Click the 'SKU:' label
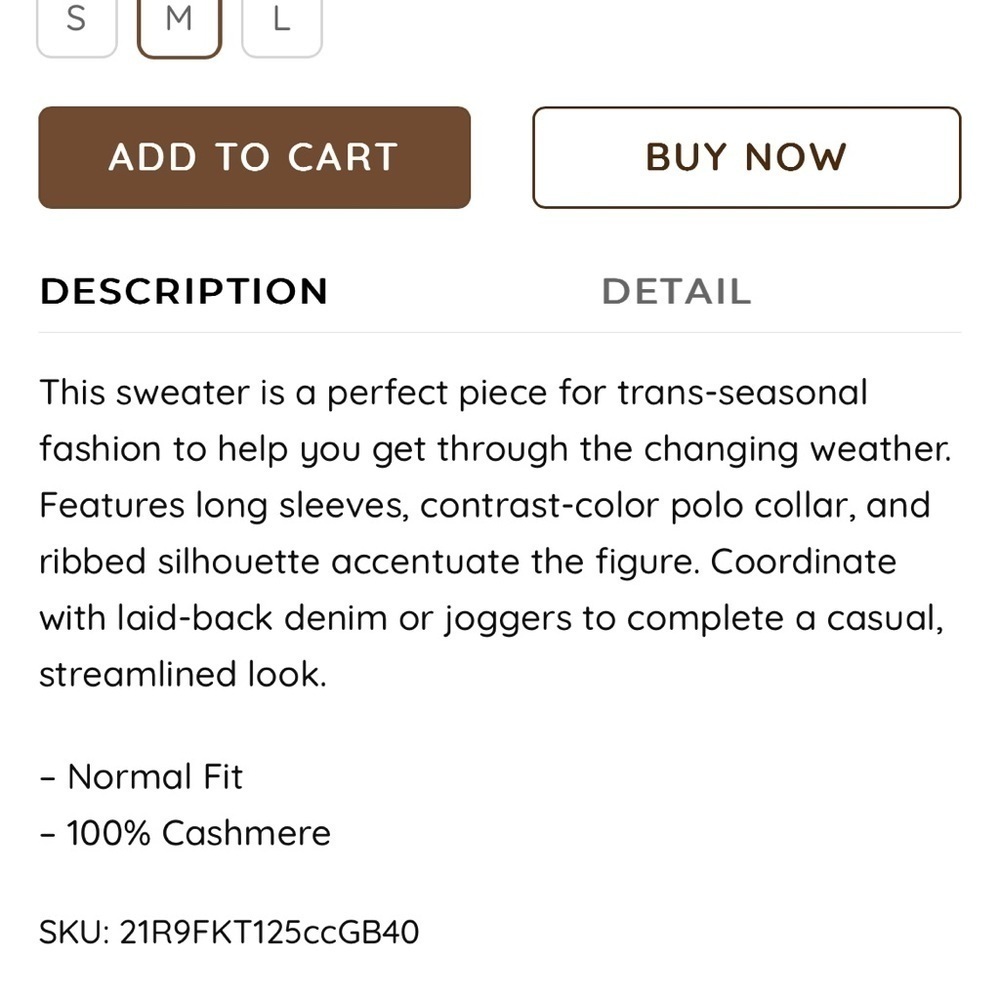 click(75, 932)
